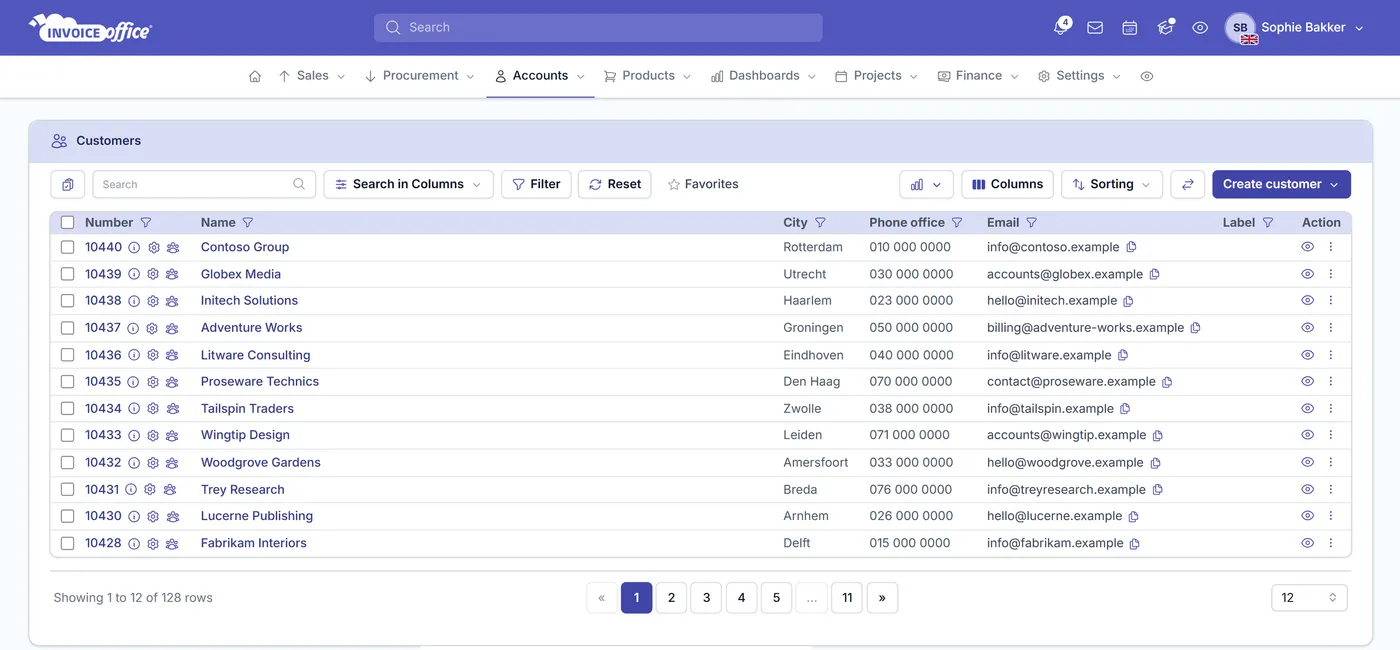Viewport: 1400px width, 650px height.
Task: Click the Reset button
Action: [615, 184]
